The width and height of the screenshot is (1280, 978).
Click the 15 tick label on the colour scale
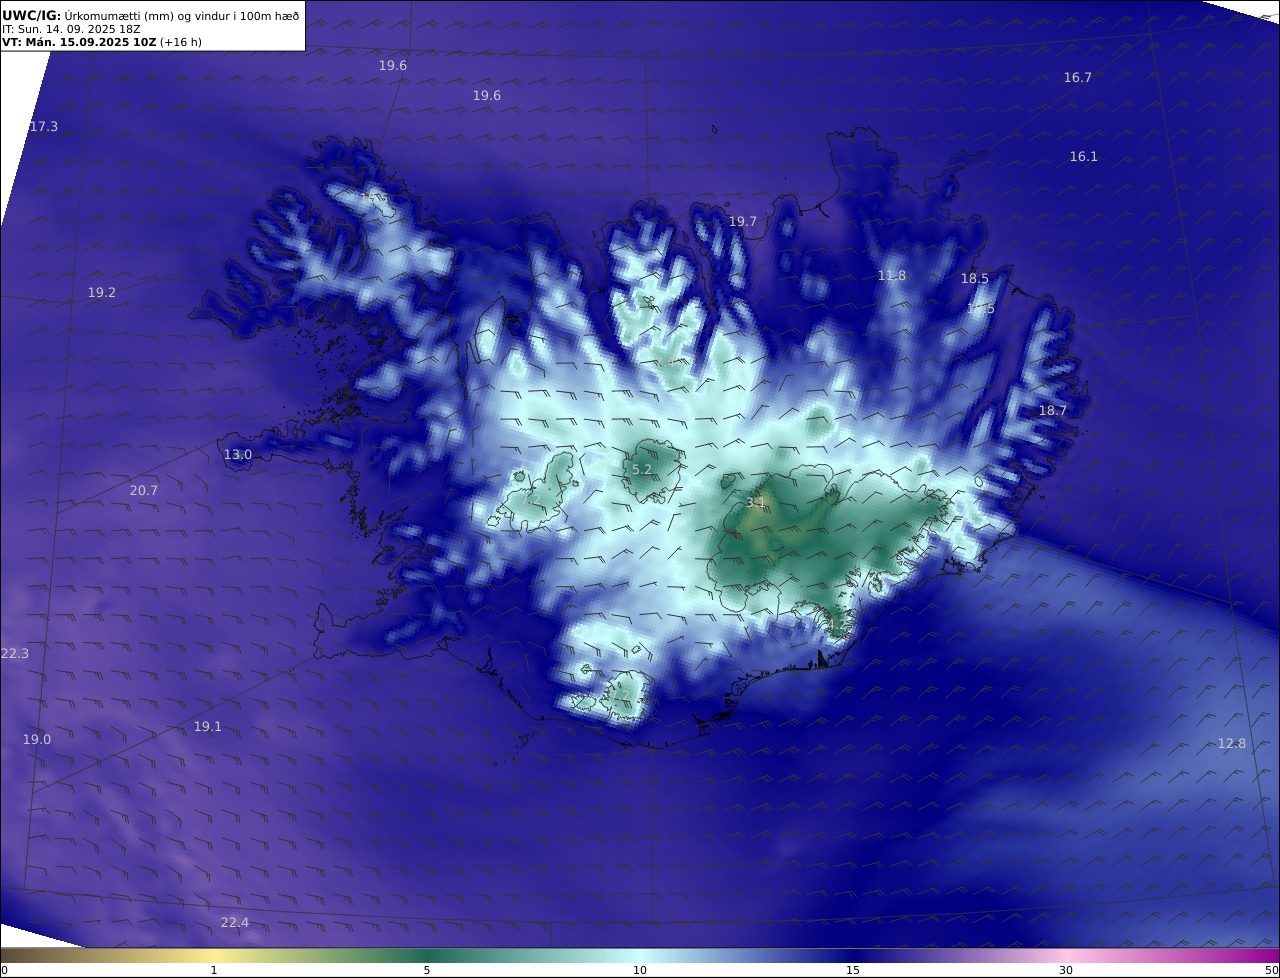852,970
